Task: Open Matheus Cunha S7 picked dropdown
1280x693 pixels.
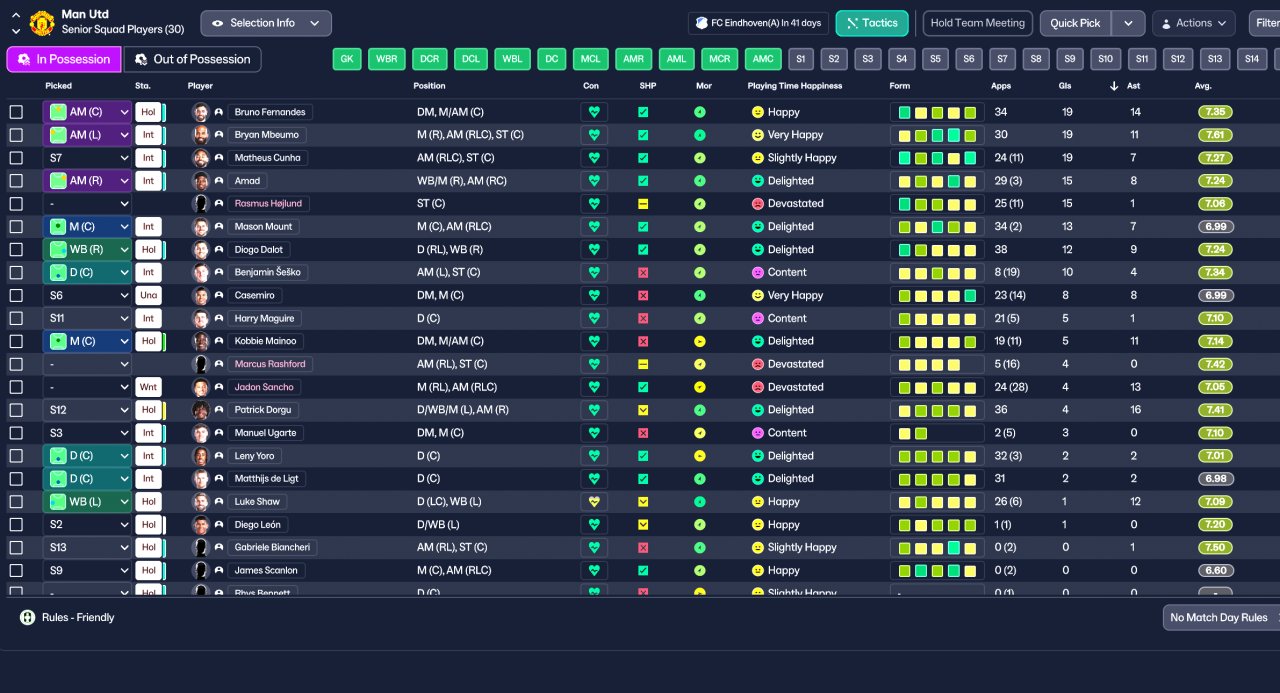Action: 88,158
